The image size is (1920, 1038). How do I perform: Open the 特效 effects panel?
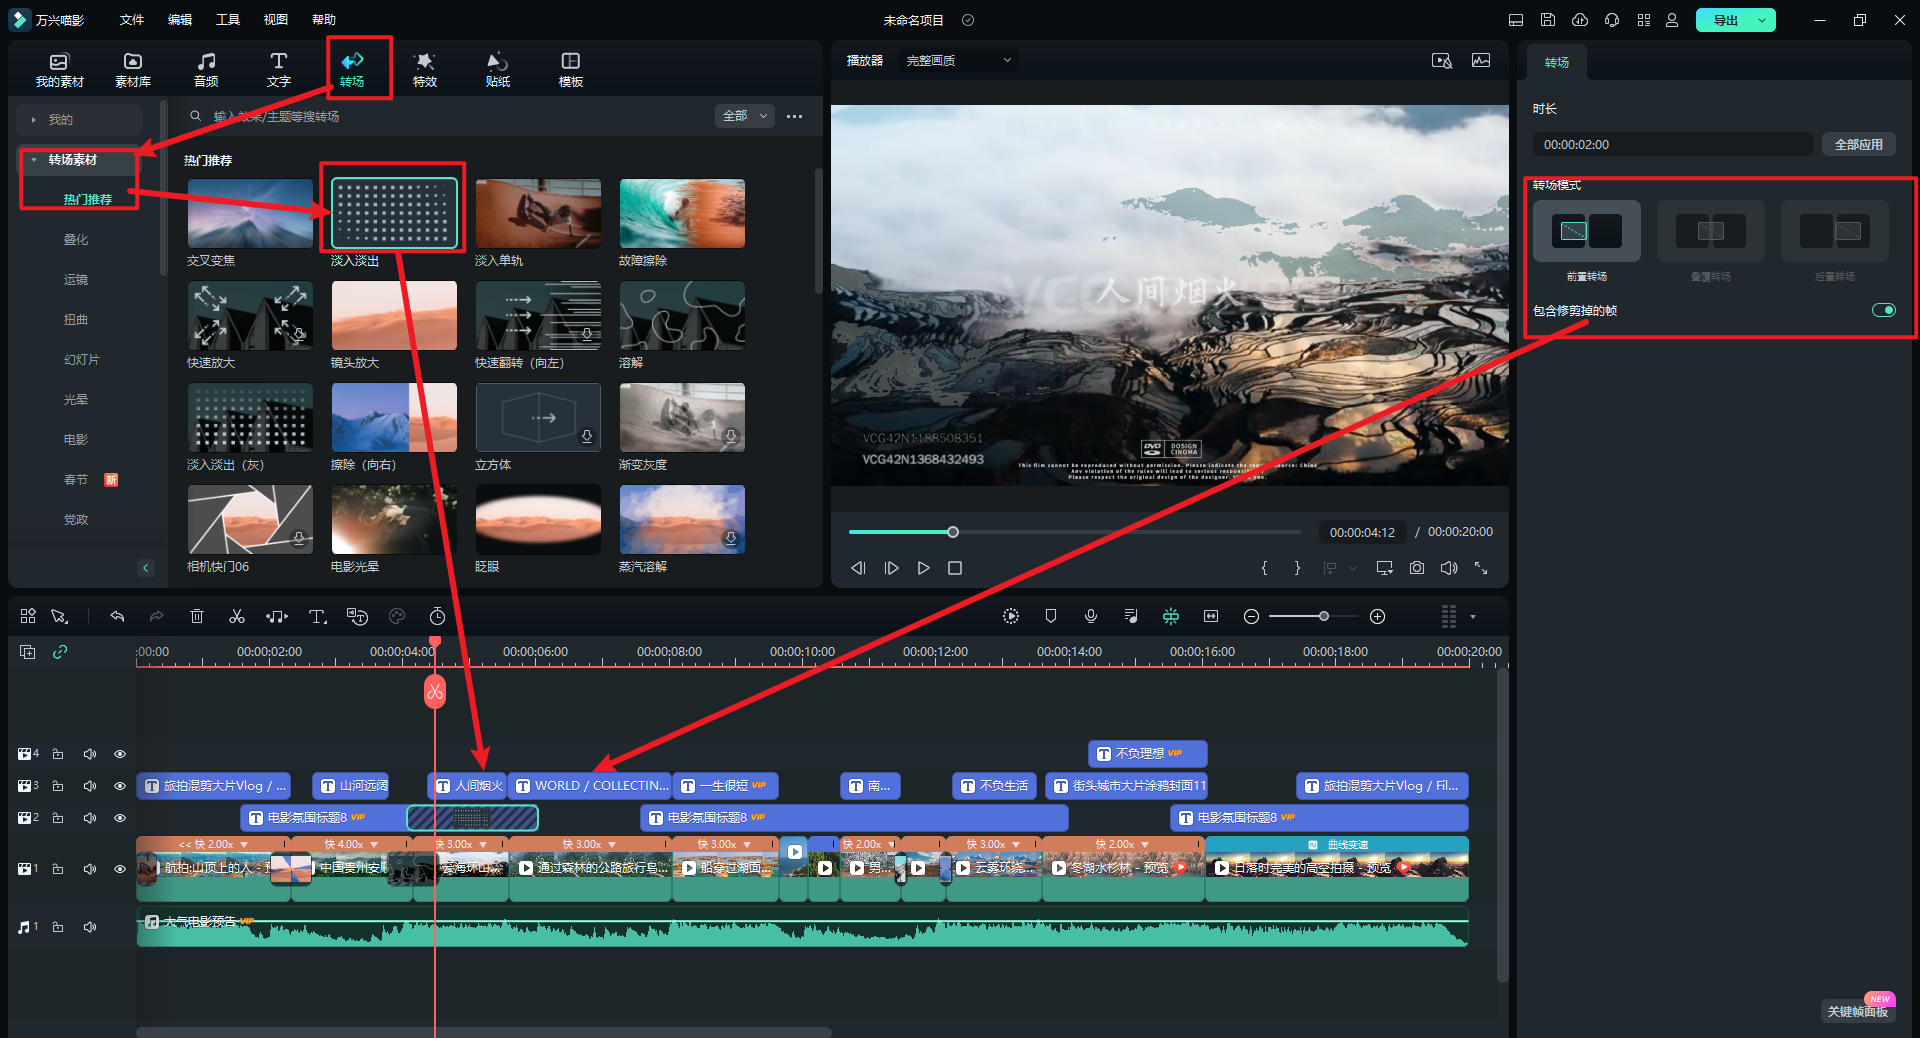click(425, 69)
